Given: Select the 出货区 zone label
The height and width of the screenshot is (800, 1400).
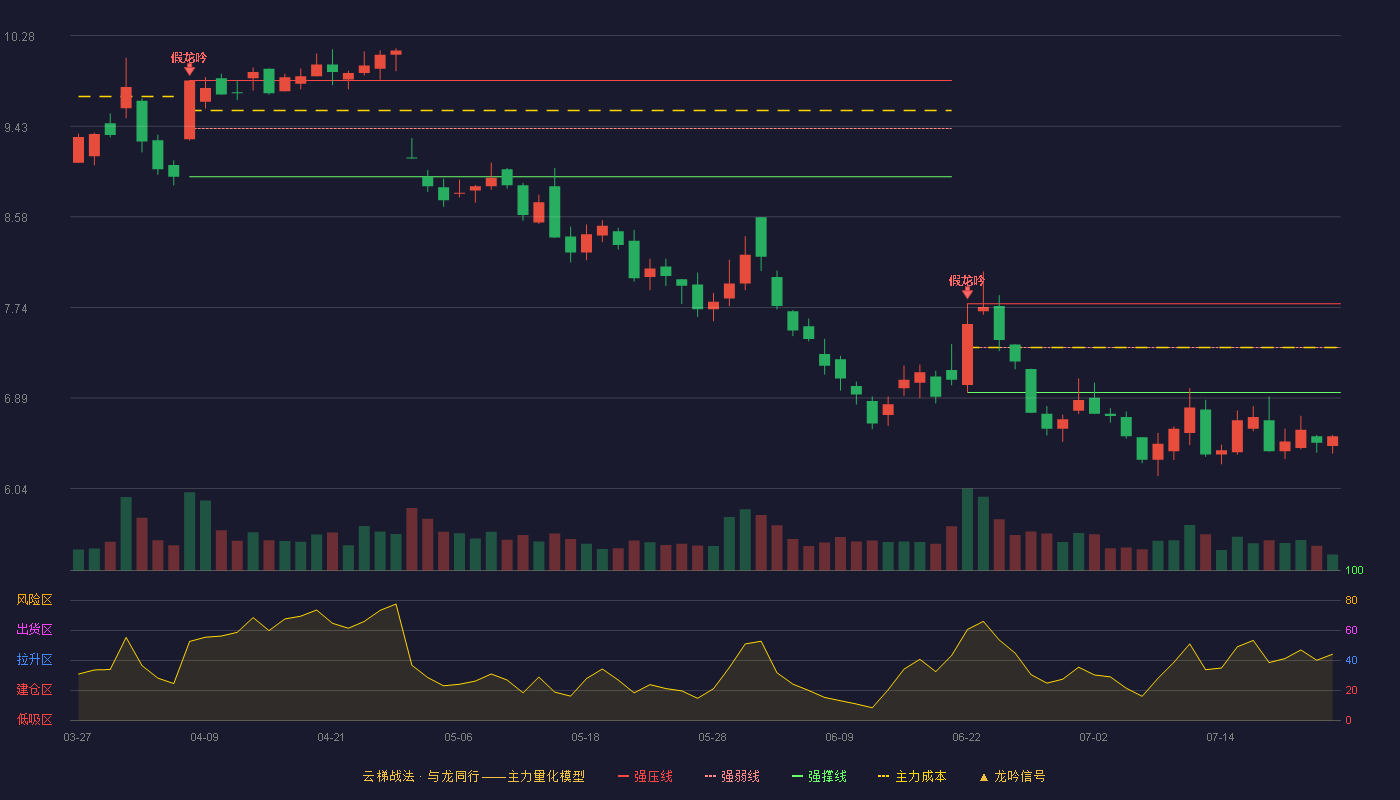Looking at the screenshot, I should 34,630.
